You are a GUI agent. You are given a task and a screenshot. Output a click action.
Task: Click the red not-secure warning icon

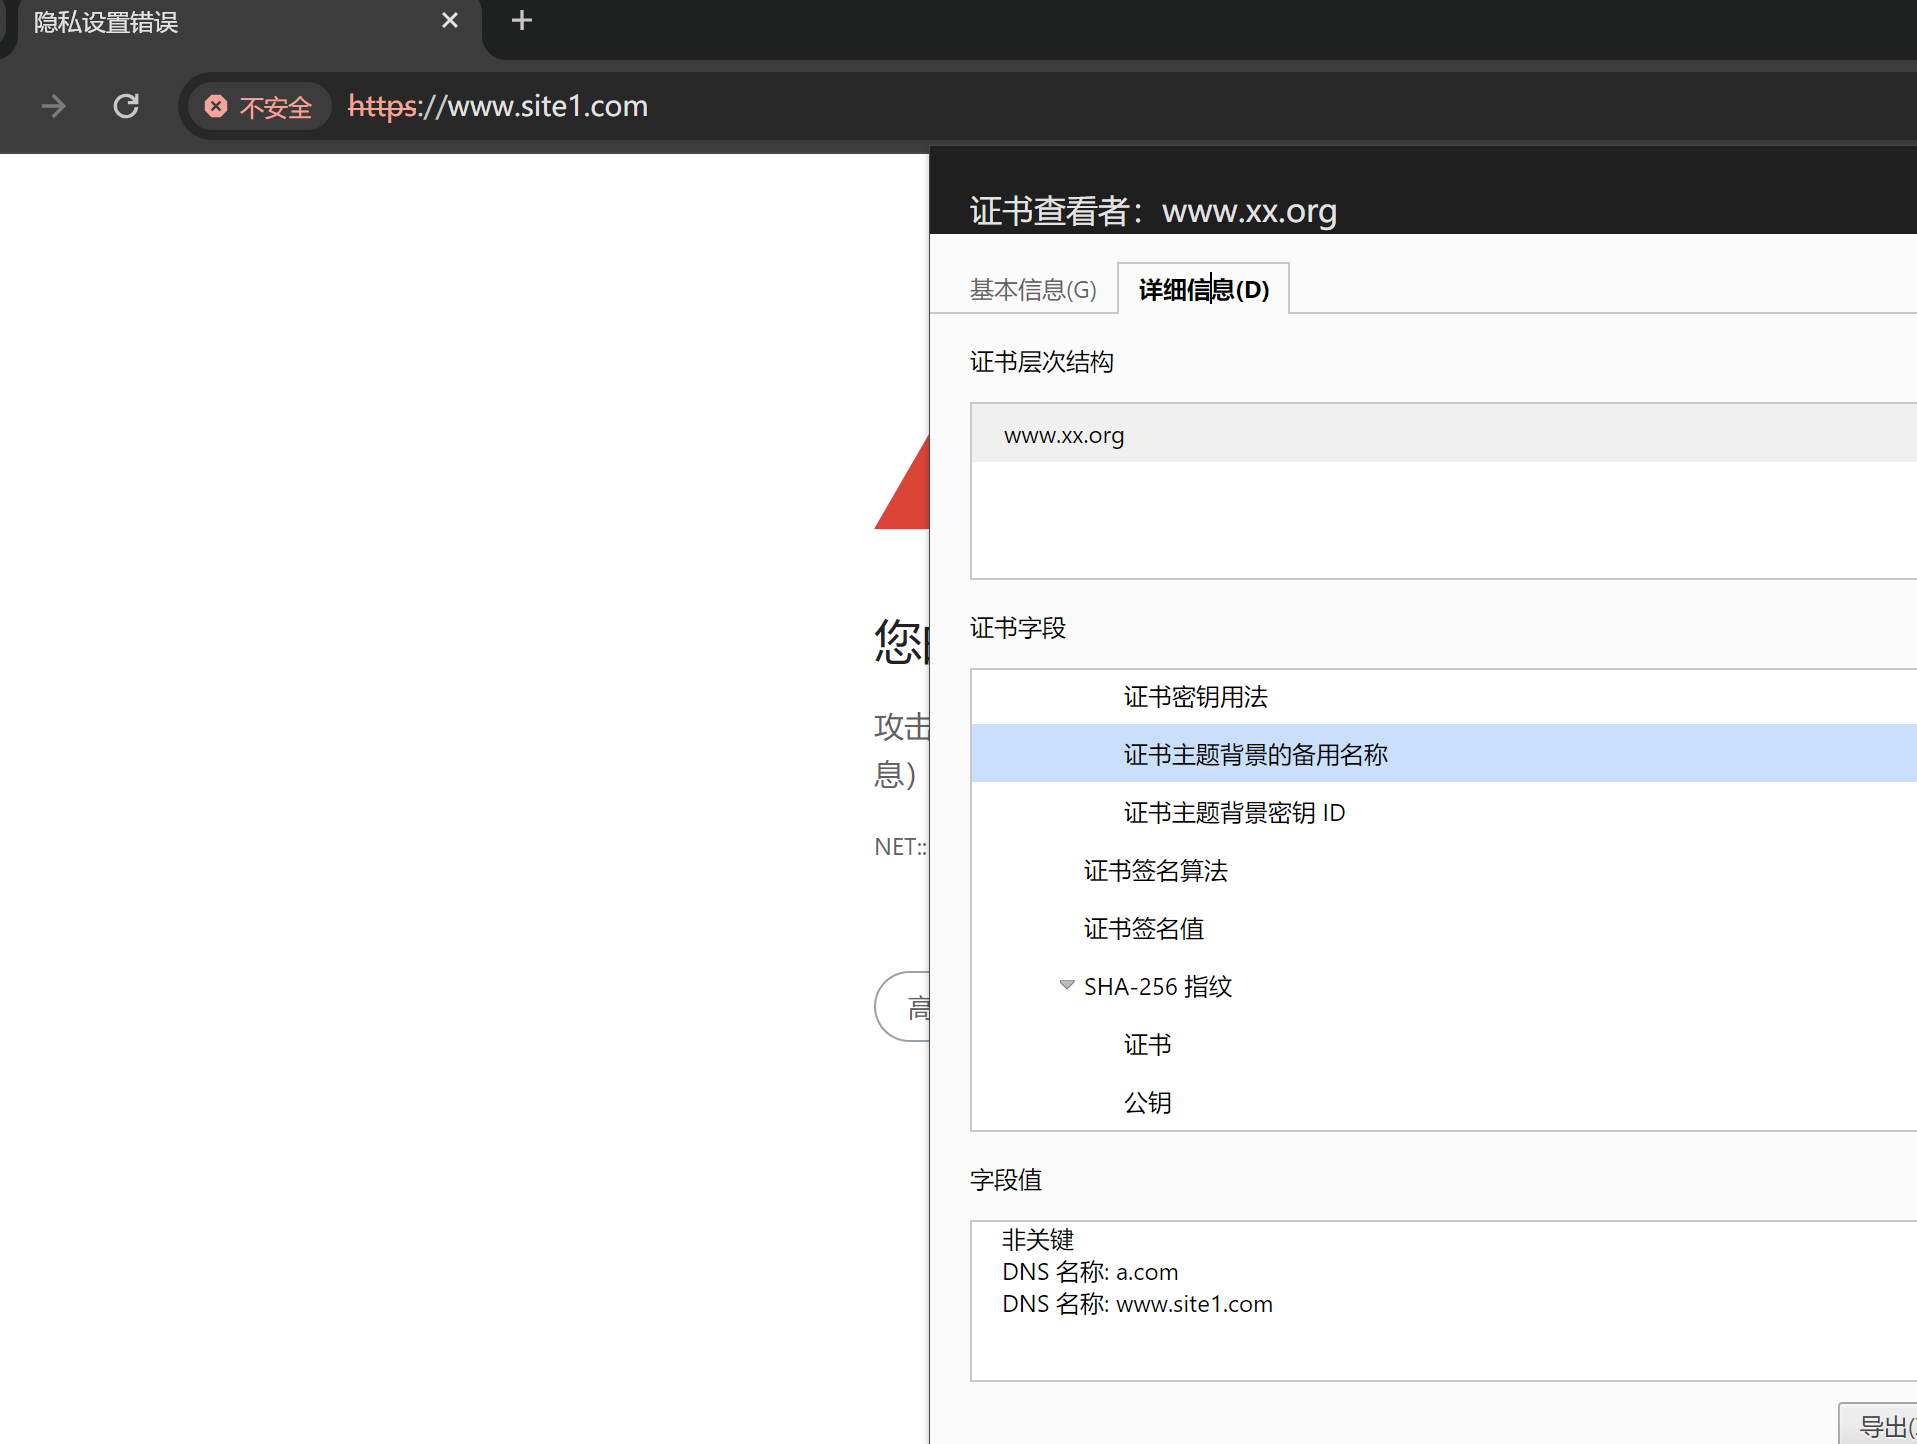[x=216, y=107]
